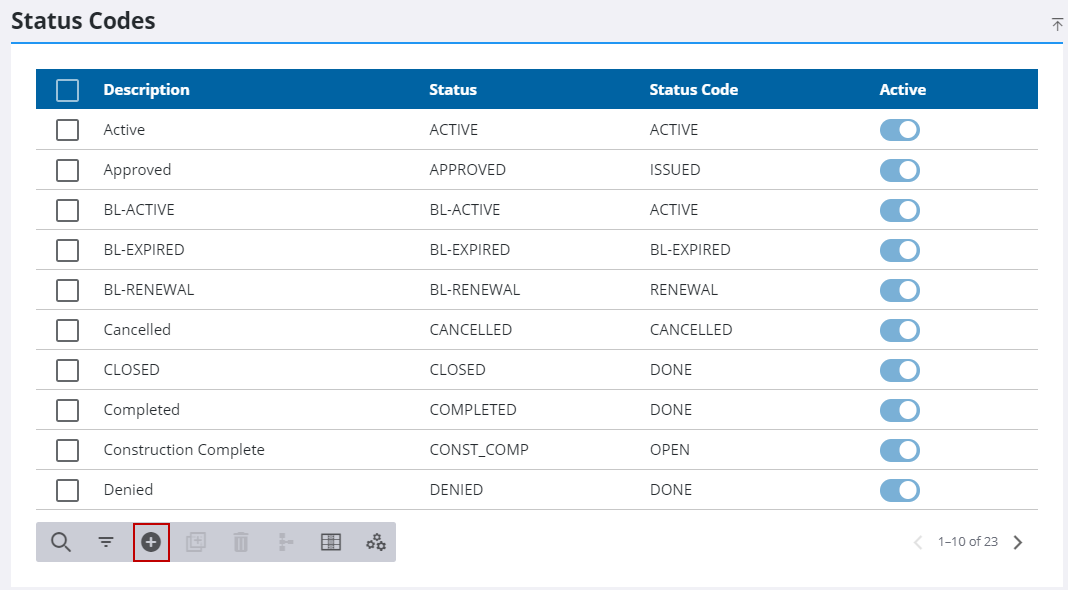Select the Approved row checkbox
1068x590 pixels.
point(67,170)
